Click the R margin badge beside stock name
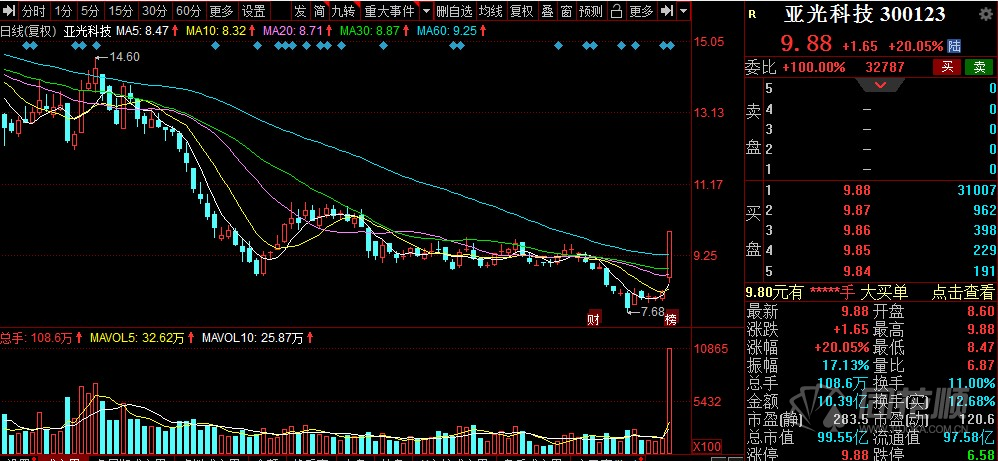 tap(751, 14)
